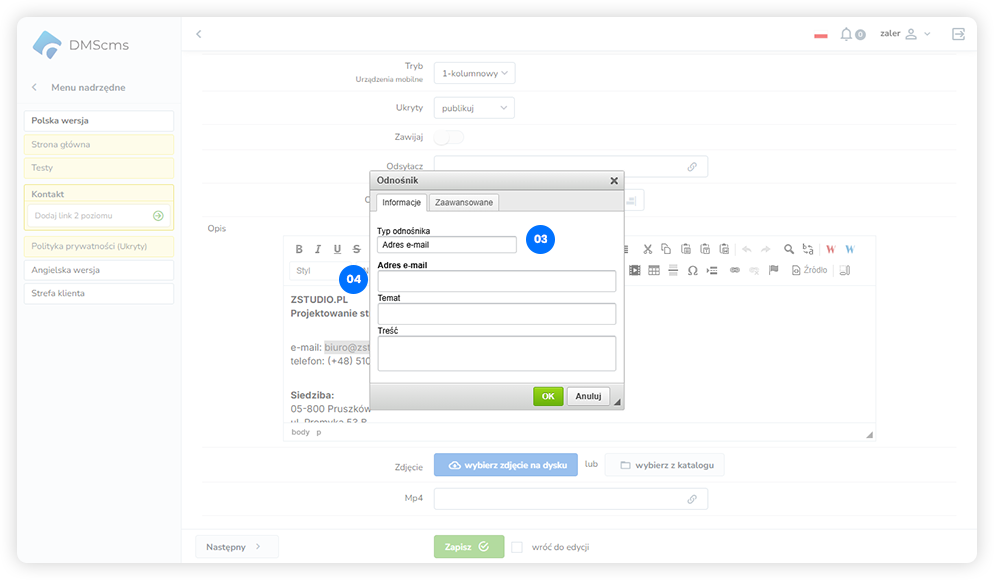Click the paste as plain text icon
Image resolution: width=994 pixels, height=580 pixels.
(705, 249)
